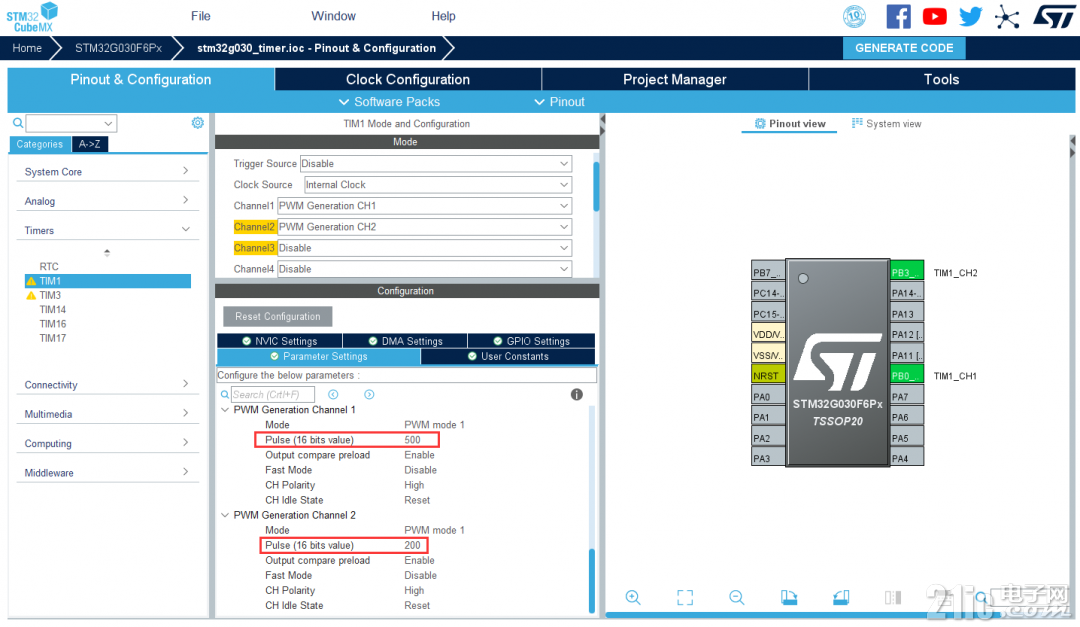
Task: Switch to System view
Action: coord(886,123)
